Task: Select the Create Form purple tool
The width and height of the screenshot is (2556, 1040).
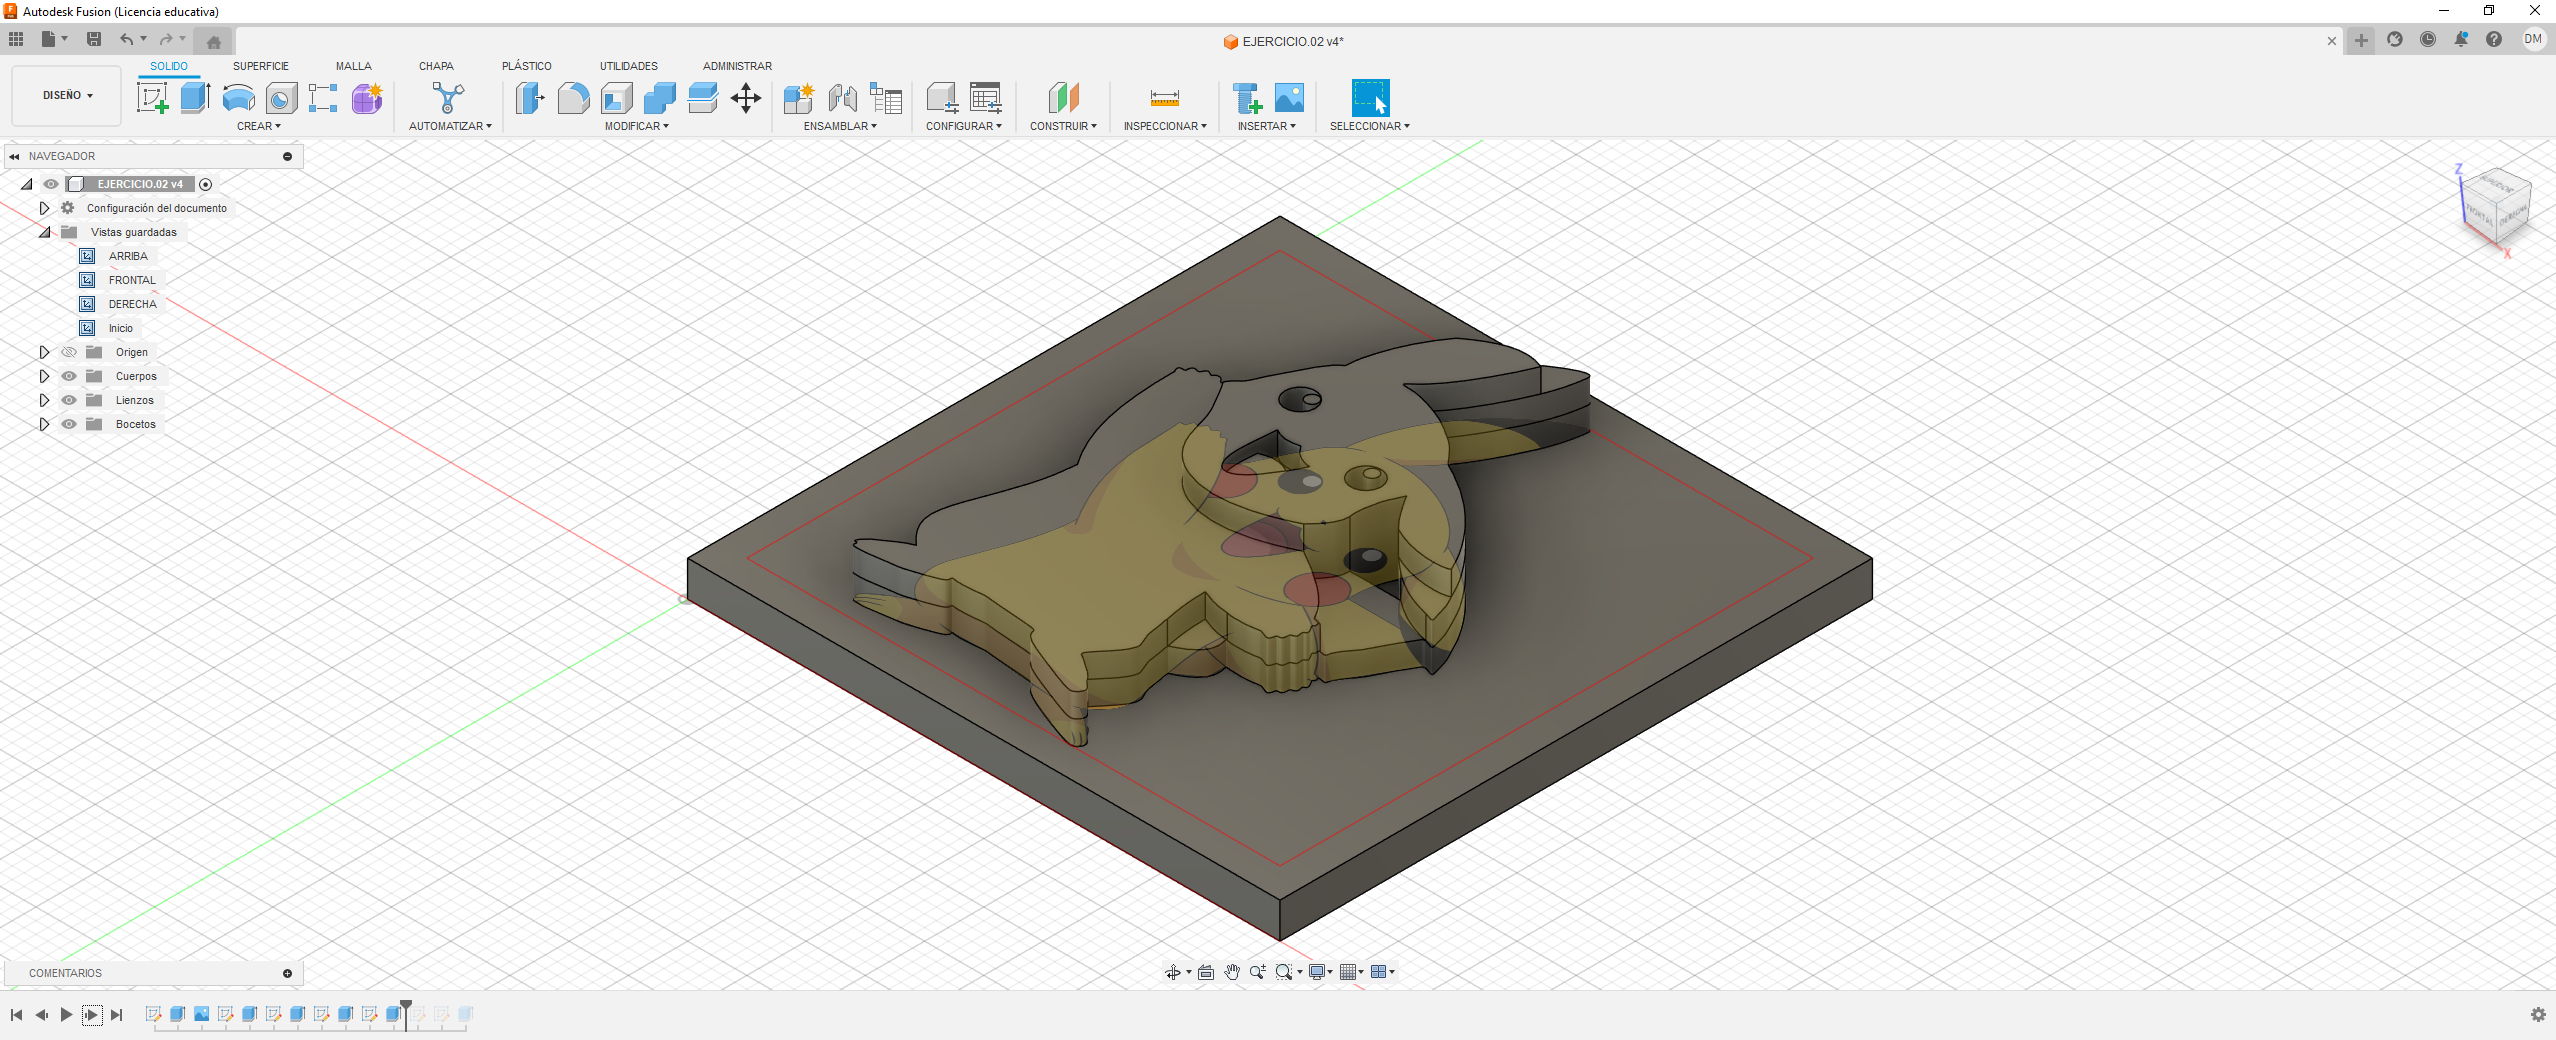Action: pyautogui.click(x=367, y=98)
